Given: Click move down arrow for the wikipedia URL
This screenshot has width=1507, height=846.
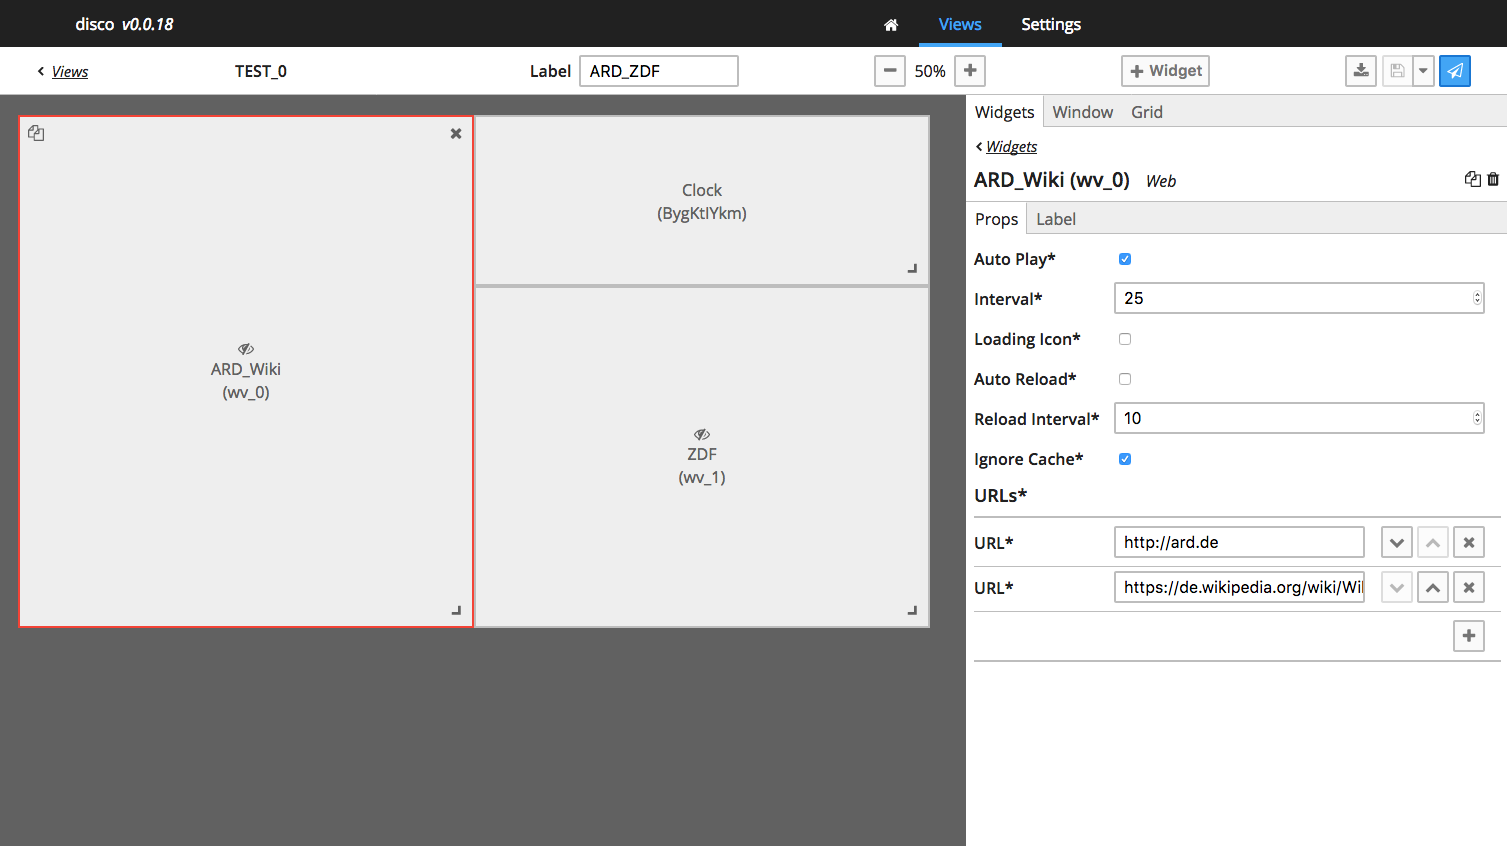Looking at the screenshot, I should (x=1397, y=587).
